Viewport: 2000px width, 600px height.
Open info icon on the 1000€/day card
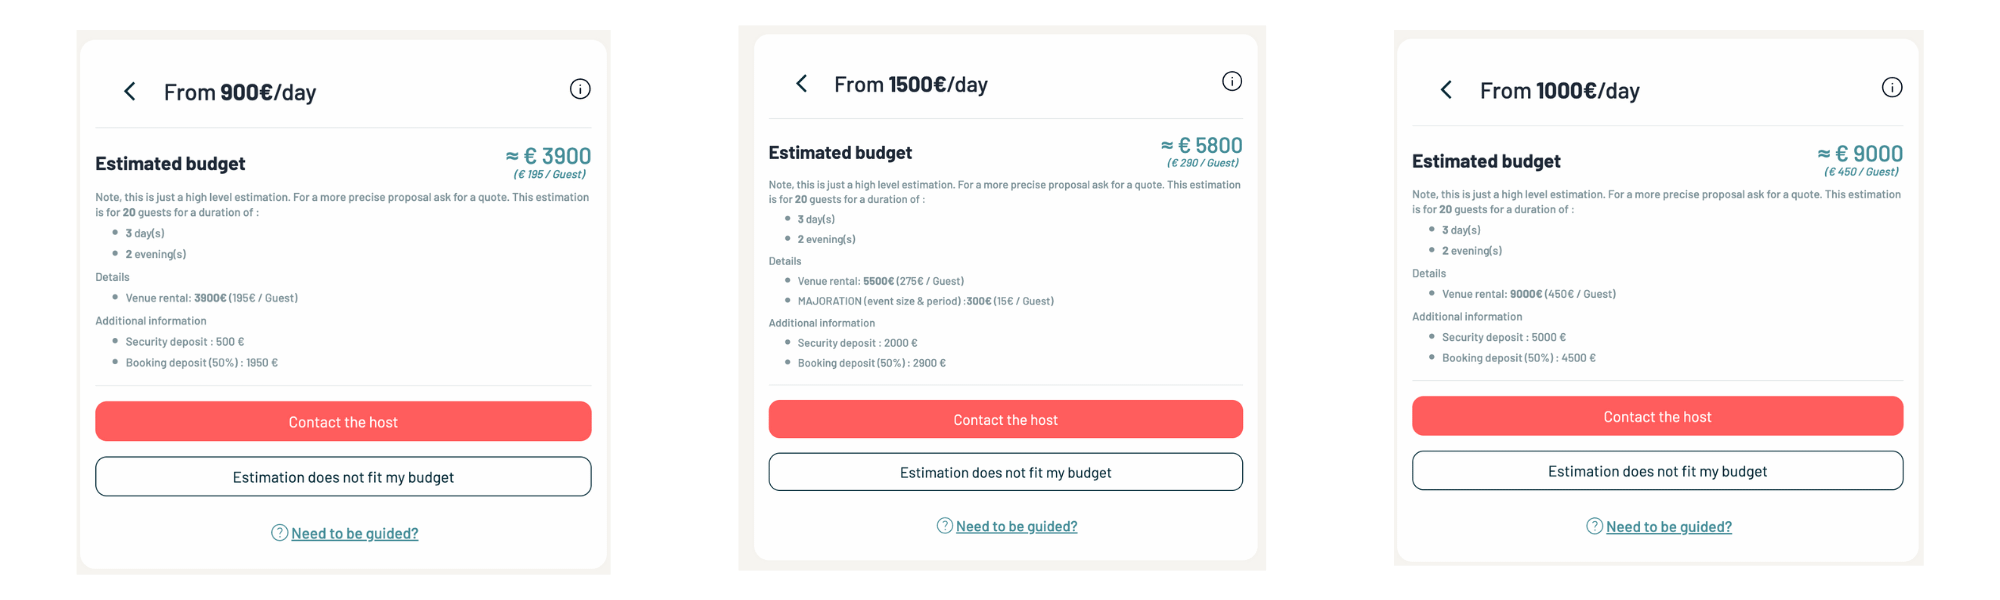point(1892,87)
